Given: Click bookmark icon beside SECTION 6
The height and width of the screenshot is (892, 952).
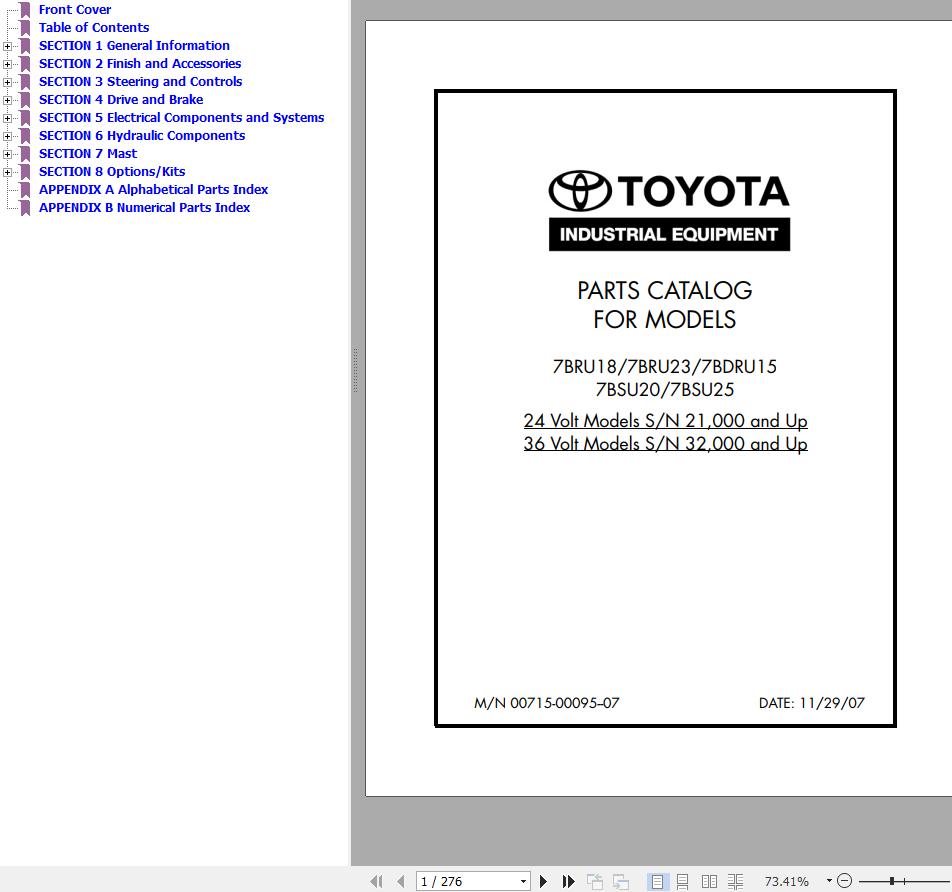Looking at the screenshot, I should pyautogui.click(x=25, y=136).
